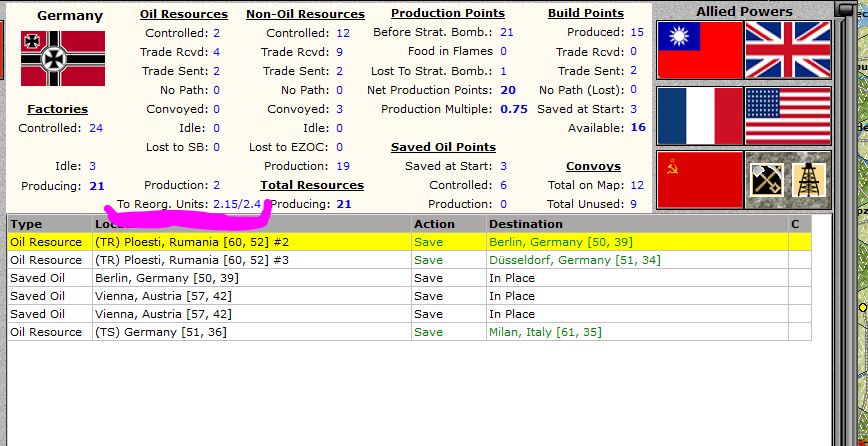Click the Total Resources heading
This screenshot has height=446, width=868.
coord(312,185)
